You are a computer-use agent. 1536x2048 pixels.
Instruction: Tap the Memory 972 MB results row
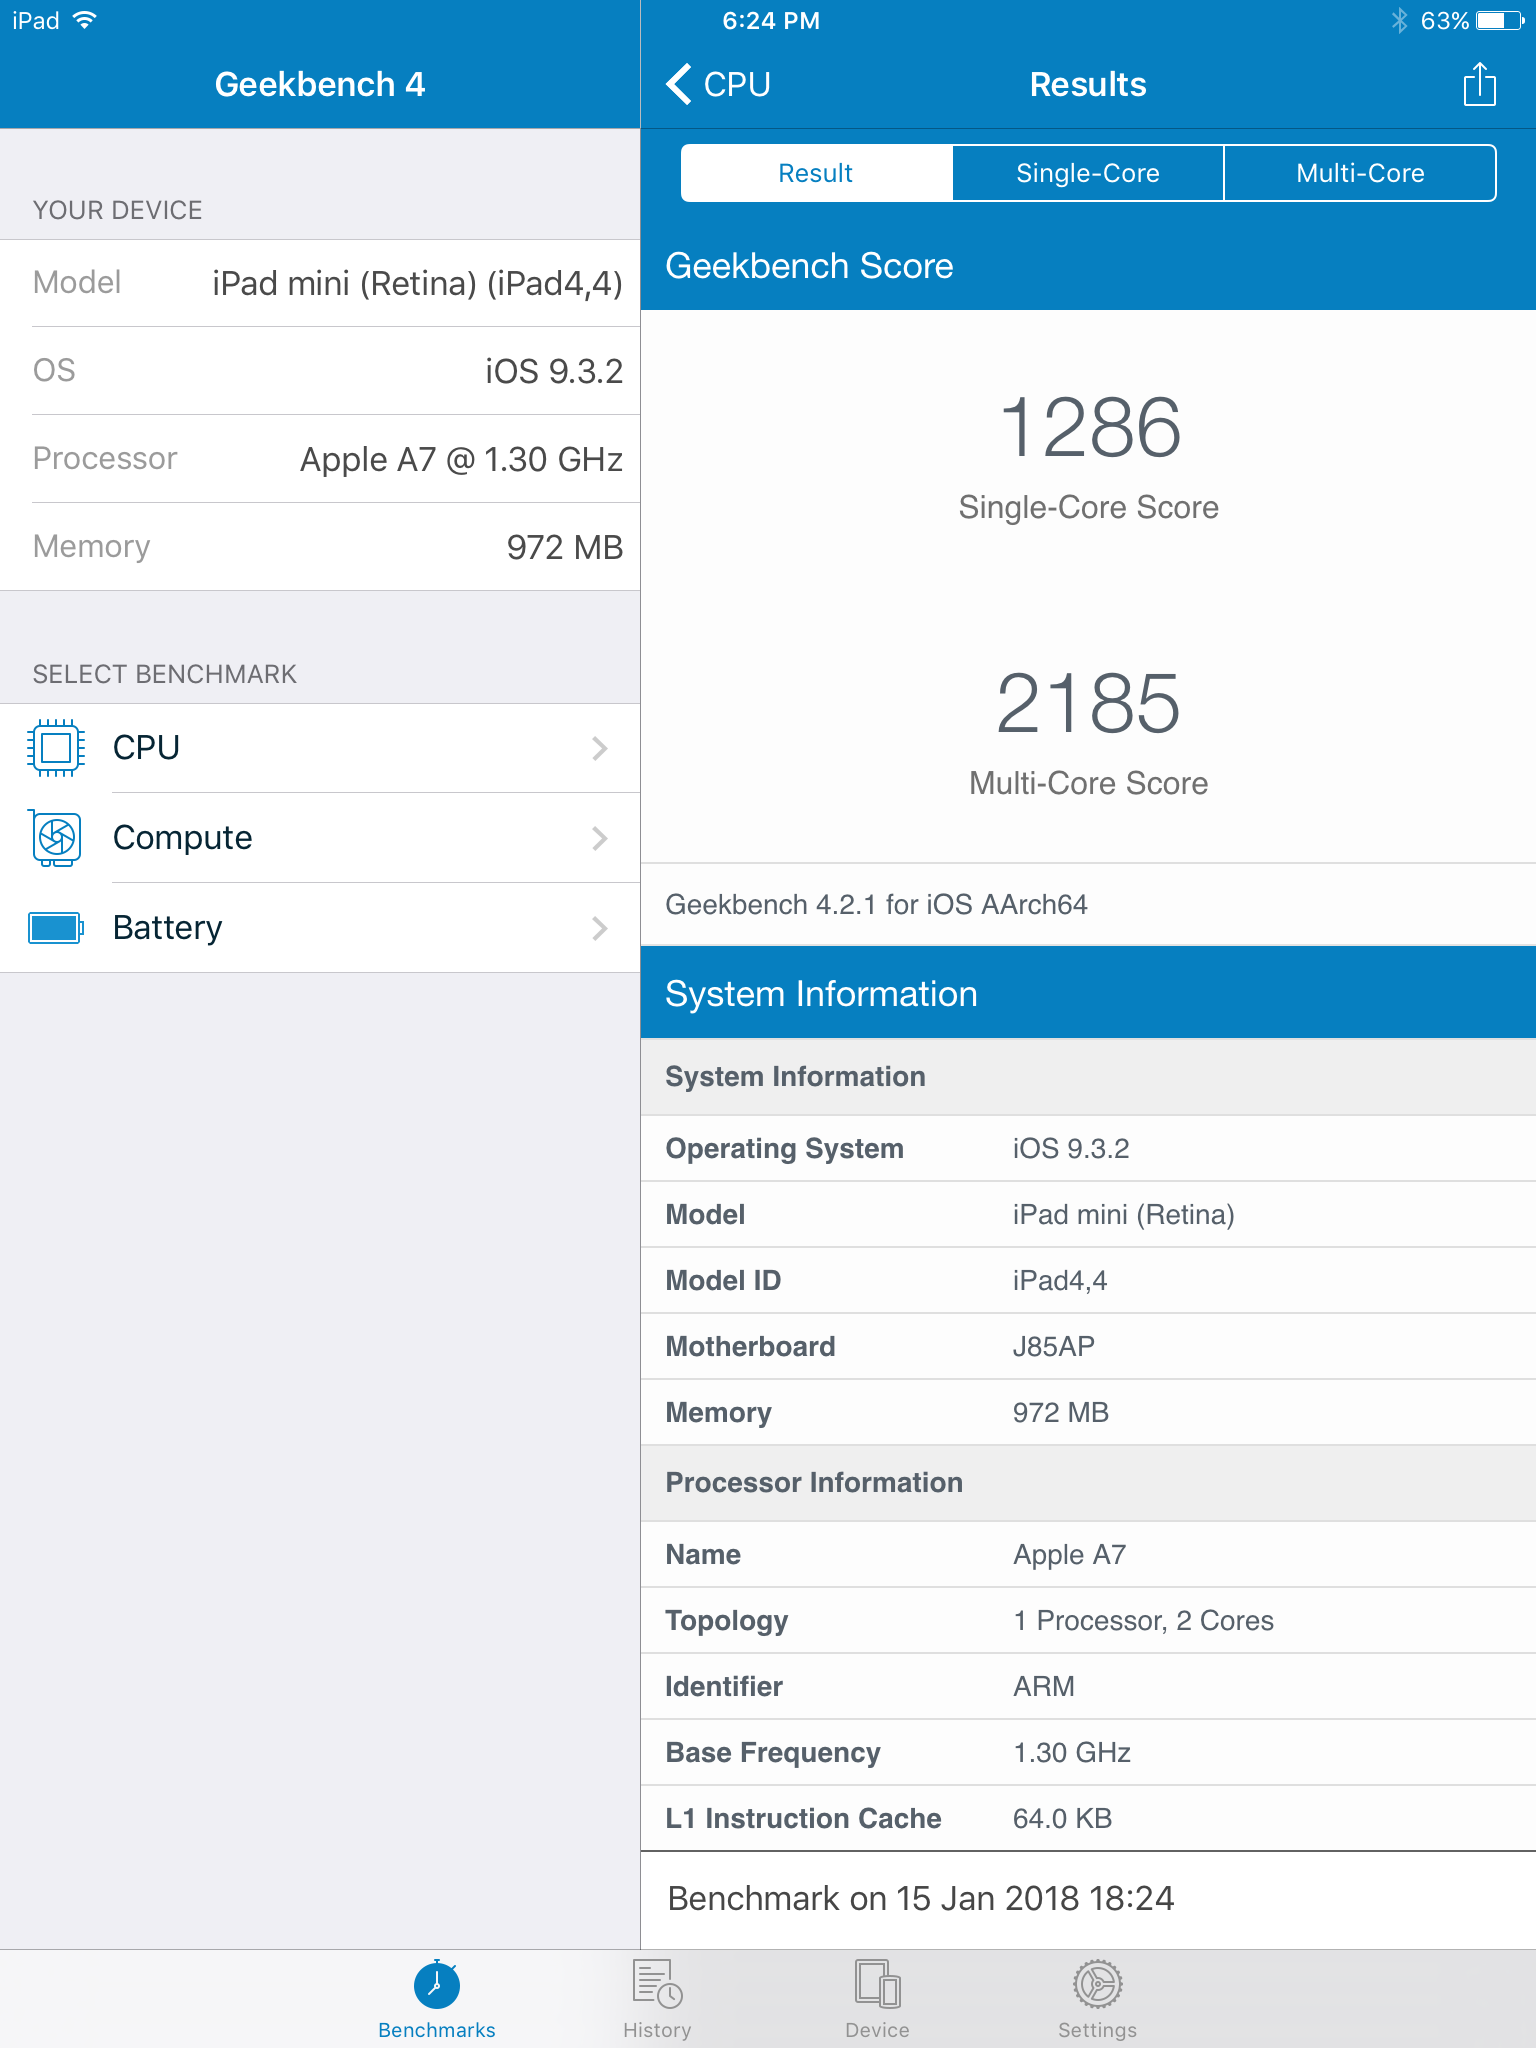pyautogui.click(x=1088, y=1412)
